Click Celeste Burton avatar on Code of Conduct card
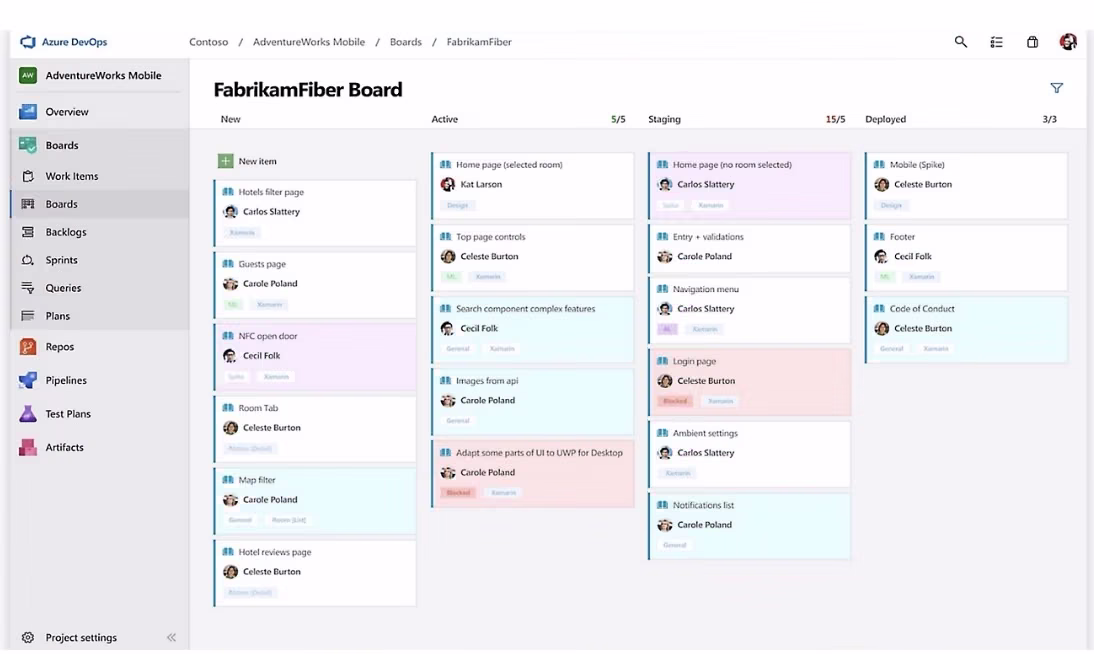 click(881, 328)
